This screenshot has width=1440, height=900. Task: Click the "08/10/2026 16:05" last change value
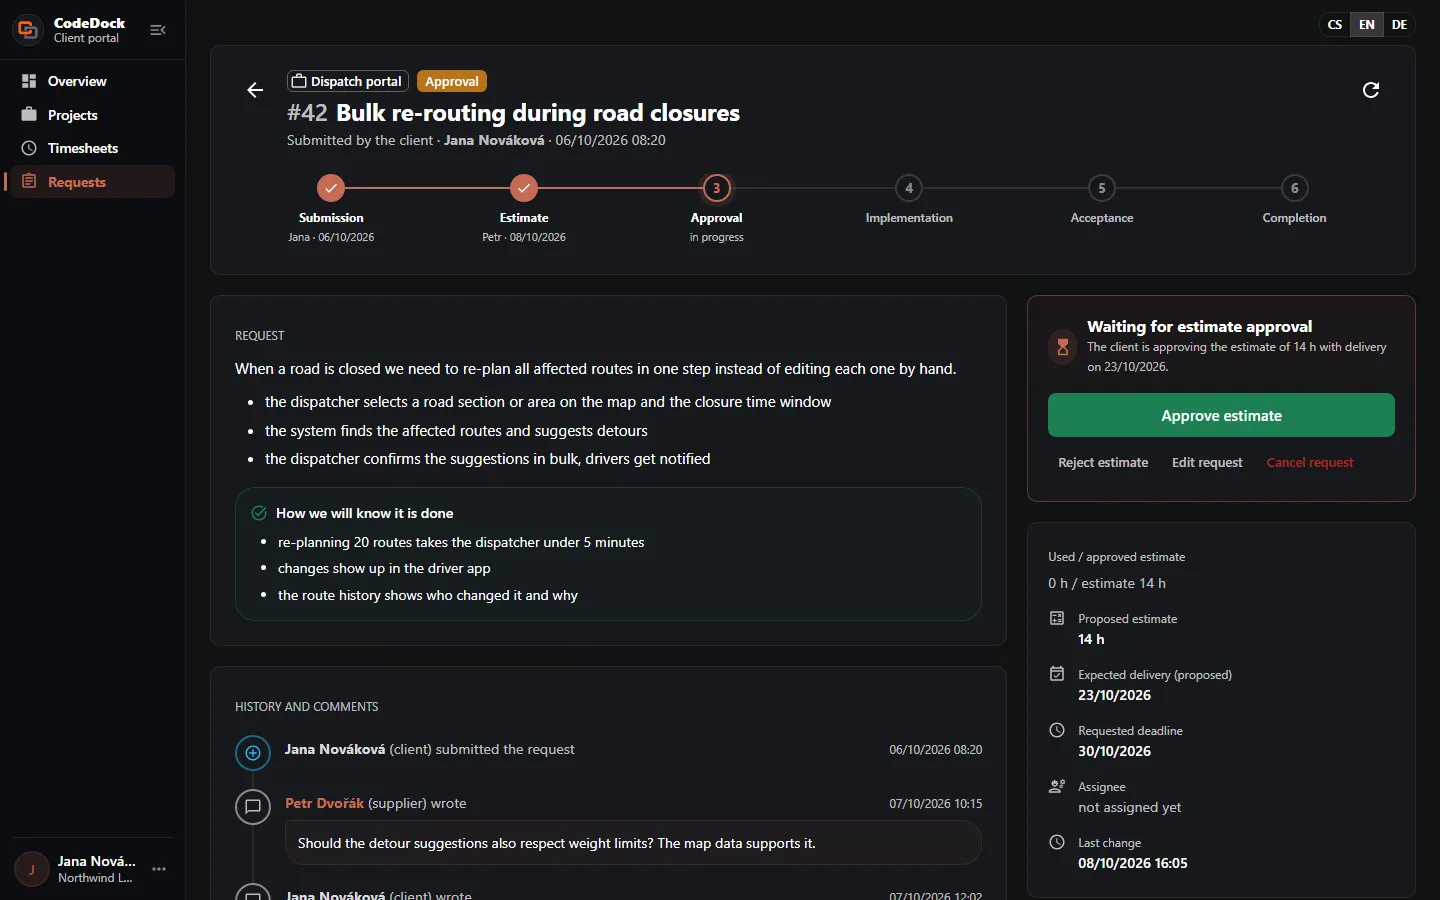coord(1133,863)
